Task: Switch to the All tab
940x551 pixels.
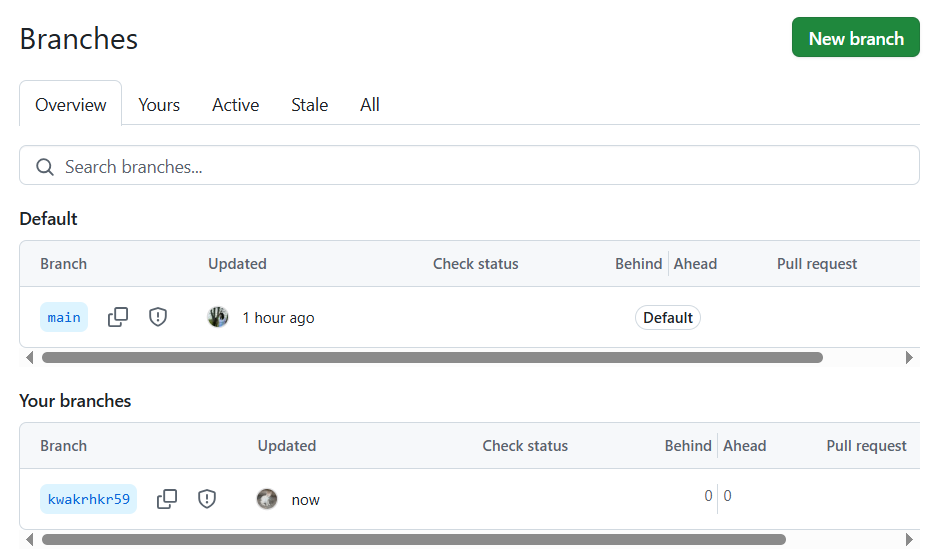Action: [x=370, y=104]
